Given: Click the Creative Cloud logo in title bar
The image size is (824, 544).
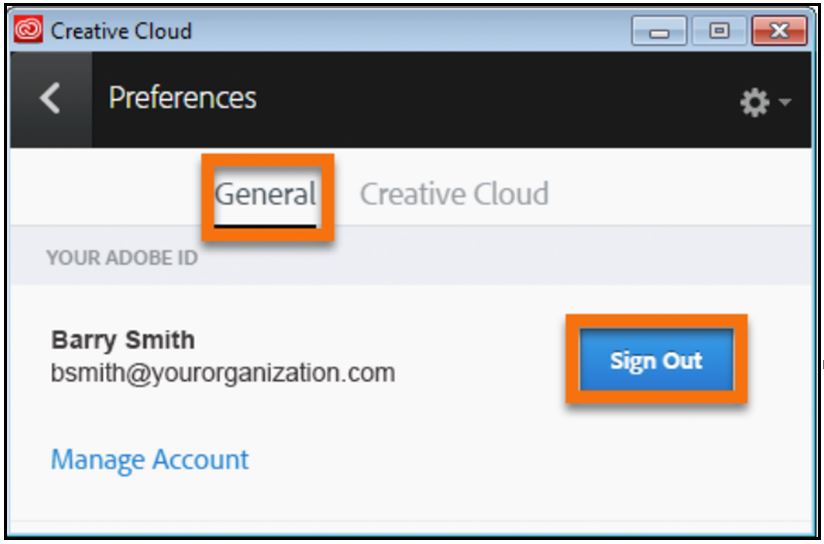Looking at the screenshot, I should (29, 29).
